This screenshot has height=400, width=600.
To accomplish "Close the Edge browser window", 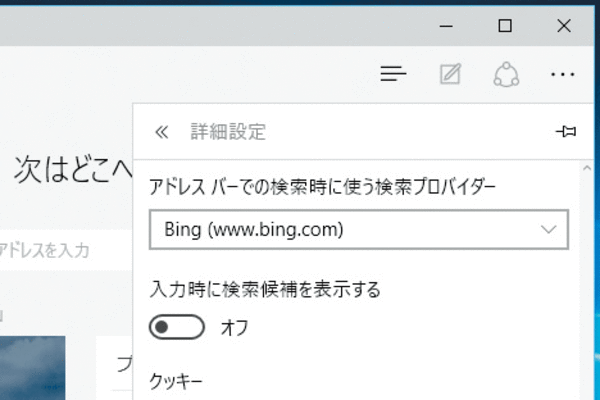I will pyautogui.click(x=564, y=26).
